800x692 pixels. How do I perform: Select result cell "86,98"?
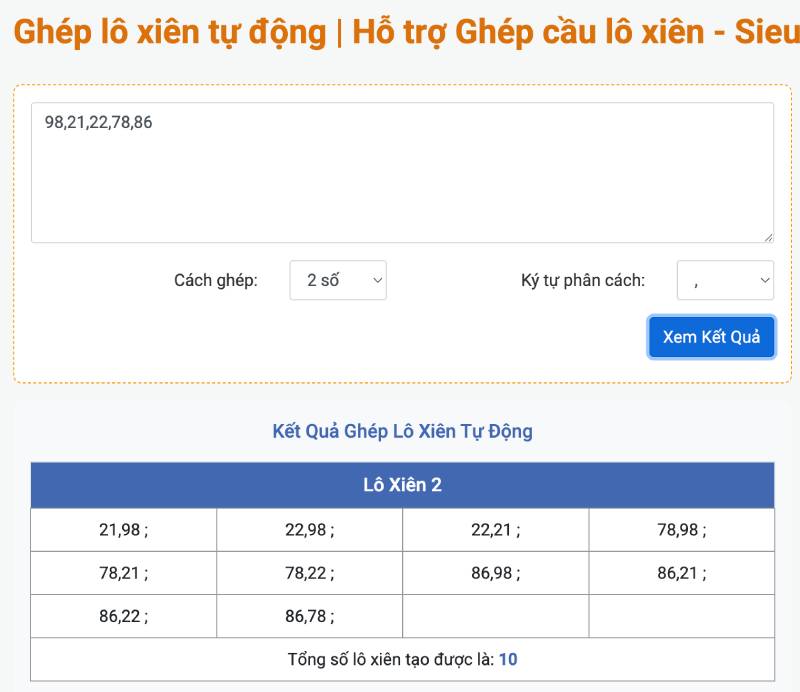point(495,572)
